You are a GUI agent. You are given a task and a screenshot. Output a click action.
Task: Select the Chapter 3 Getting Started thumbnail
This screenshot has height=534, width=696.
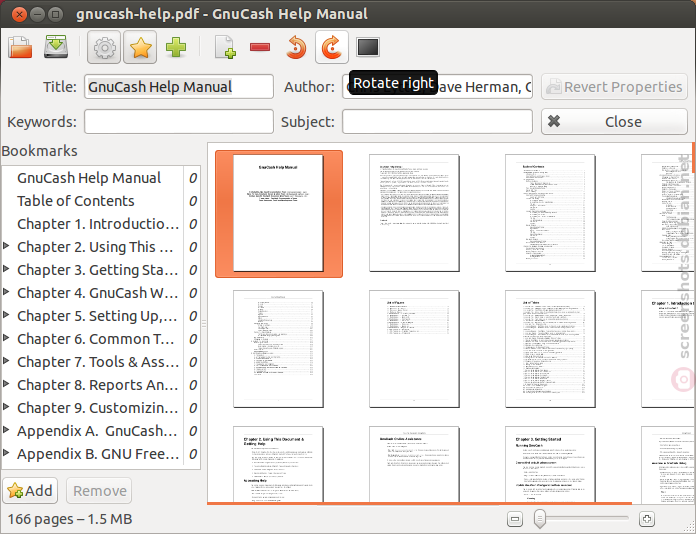click(x=550, y=465)
